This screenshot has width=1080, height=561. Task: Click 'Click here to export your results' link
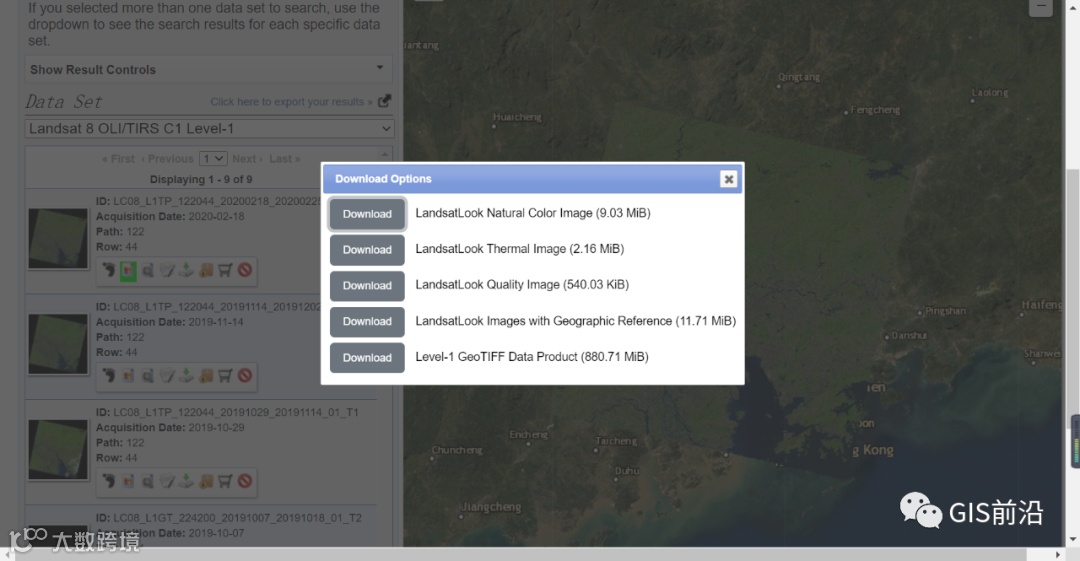point(291,102)
